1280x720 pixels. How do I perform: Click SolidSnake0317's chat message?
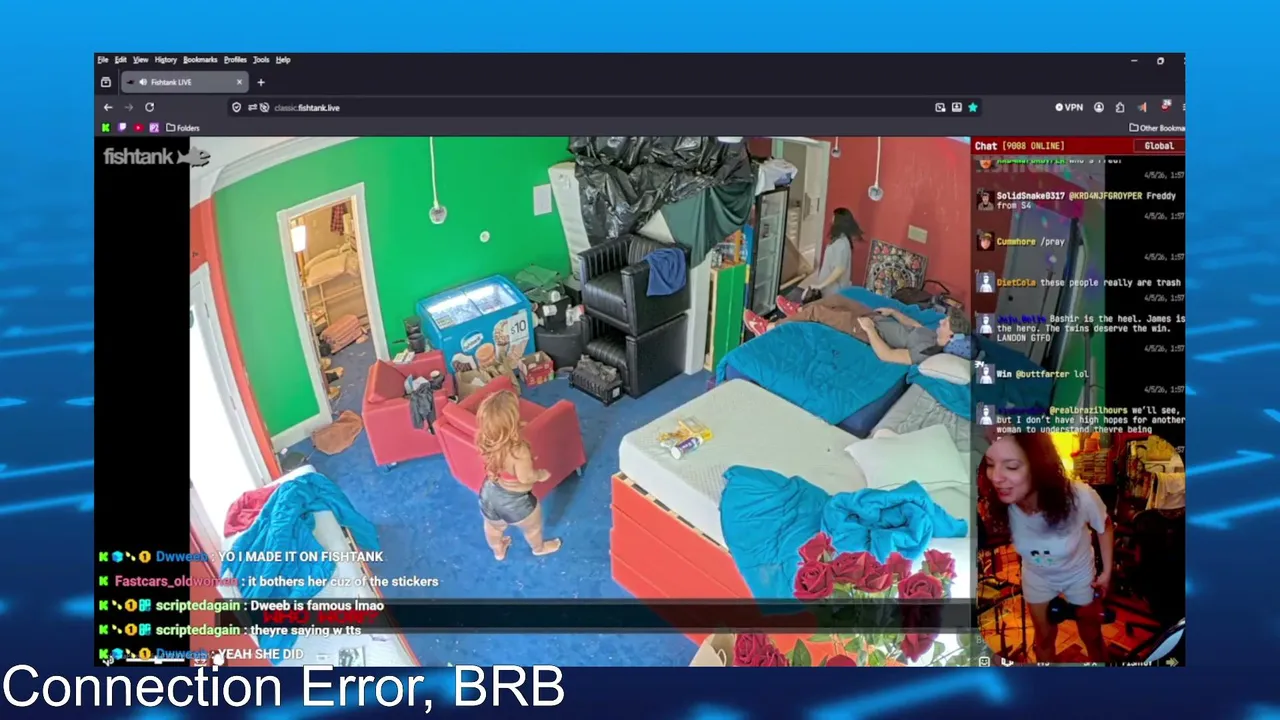(x=1080, y=201)
